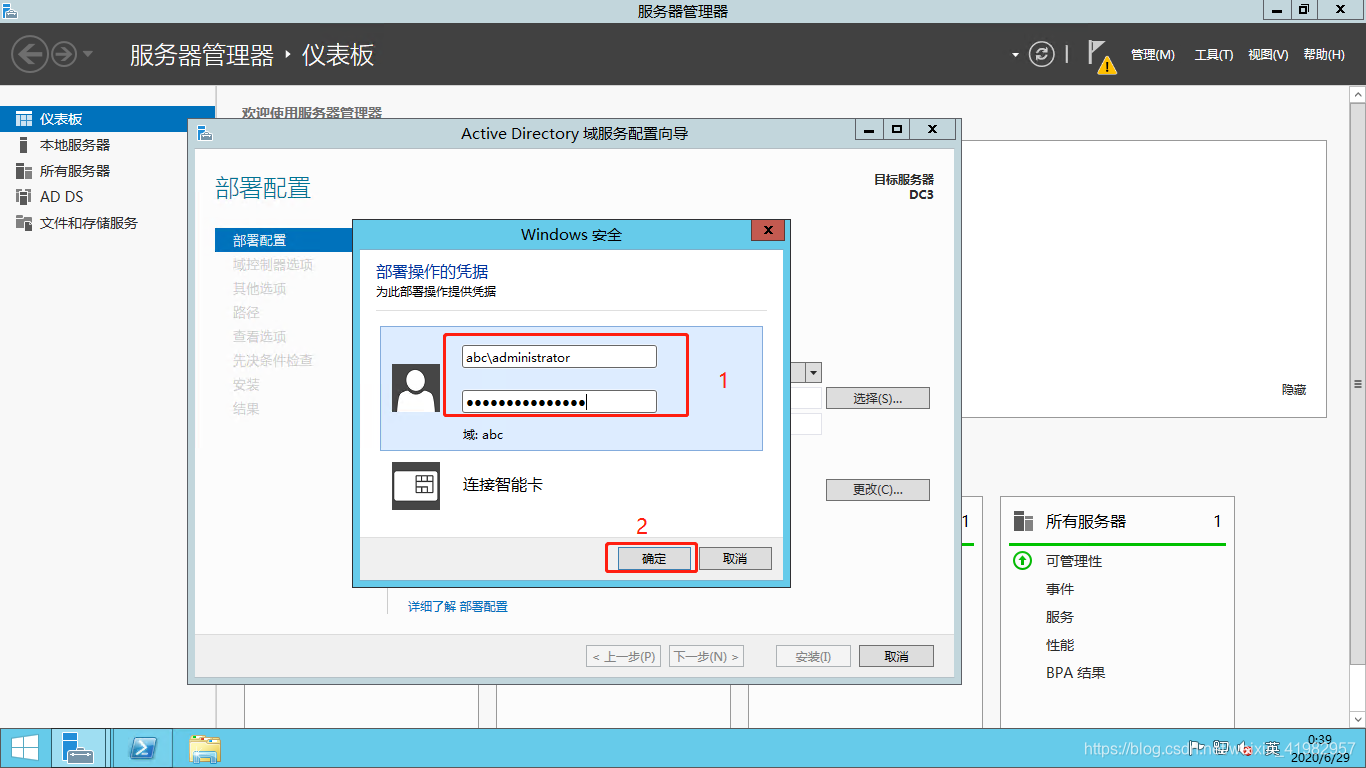Click the Windows Start button
The height and width of the screenshot is (768, 1366).
pos(25,748)
